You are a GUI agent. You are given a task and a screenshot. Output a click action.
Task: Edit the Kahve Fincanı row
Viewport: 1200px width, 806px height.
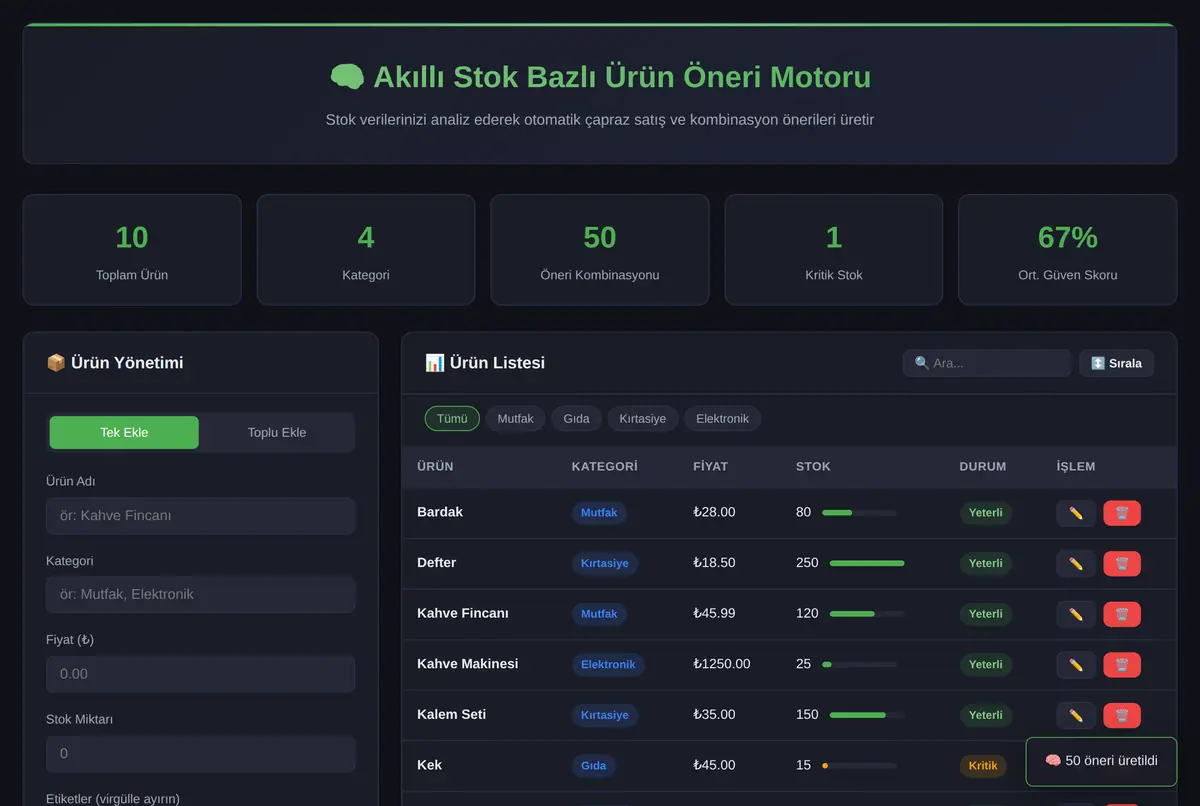point(1076,614)
